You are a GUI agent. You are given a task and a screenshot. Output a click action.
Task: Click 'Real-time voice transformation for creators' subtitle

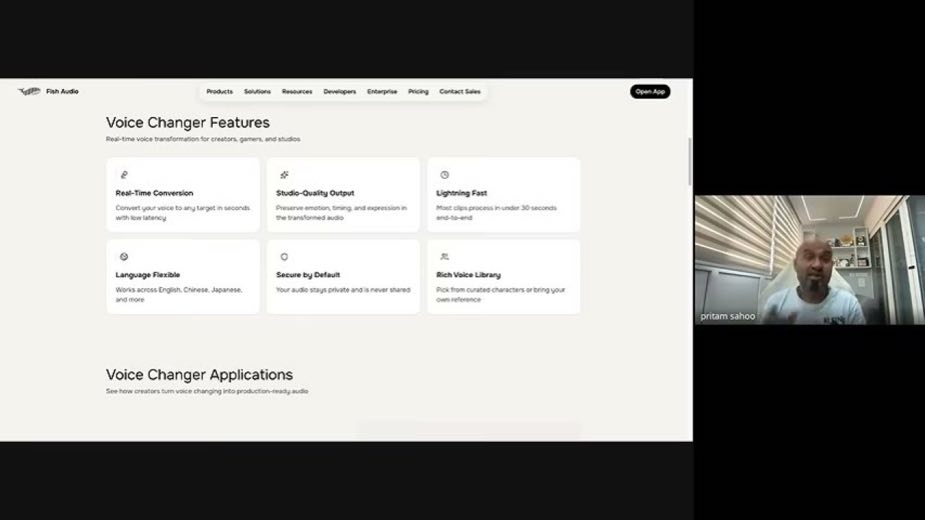click(x=203, y=139)
